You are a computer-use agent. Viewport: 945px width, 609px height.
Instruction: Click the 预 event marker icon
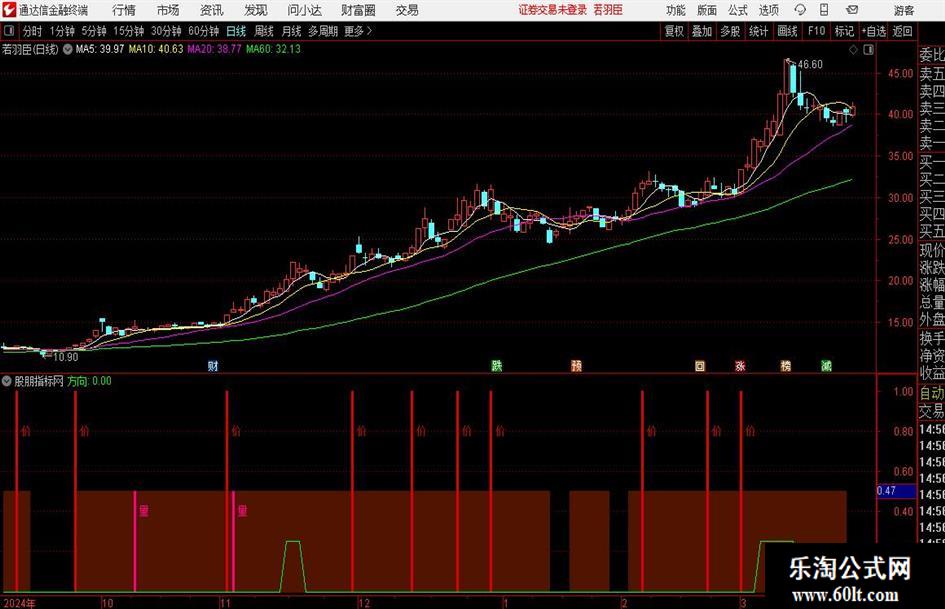pyautogui.click(x=577, y=366)
